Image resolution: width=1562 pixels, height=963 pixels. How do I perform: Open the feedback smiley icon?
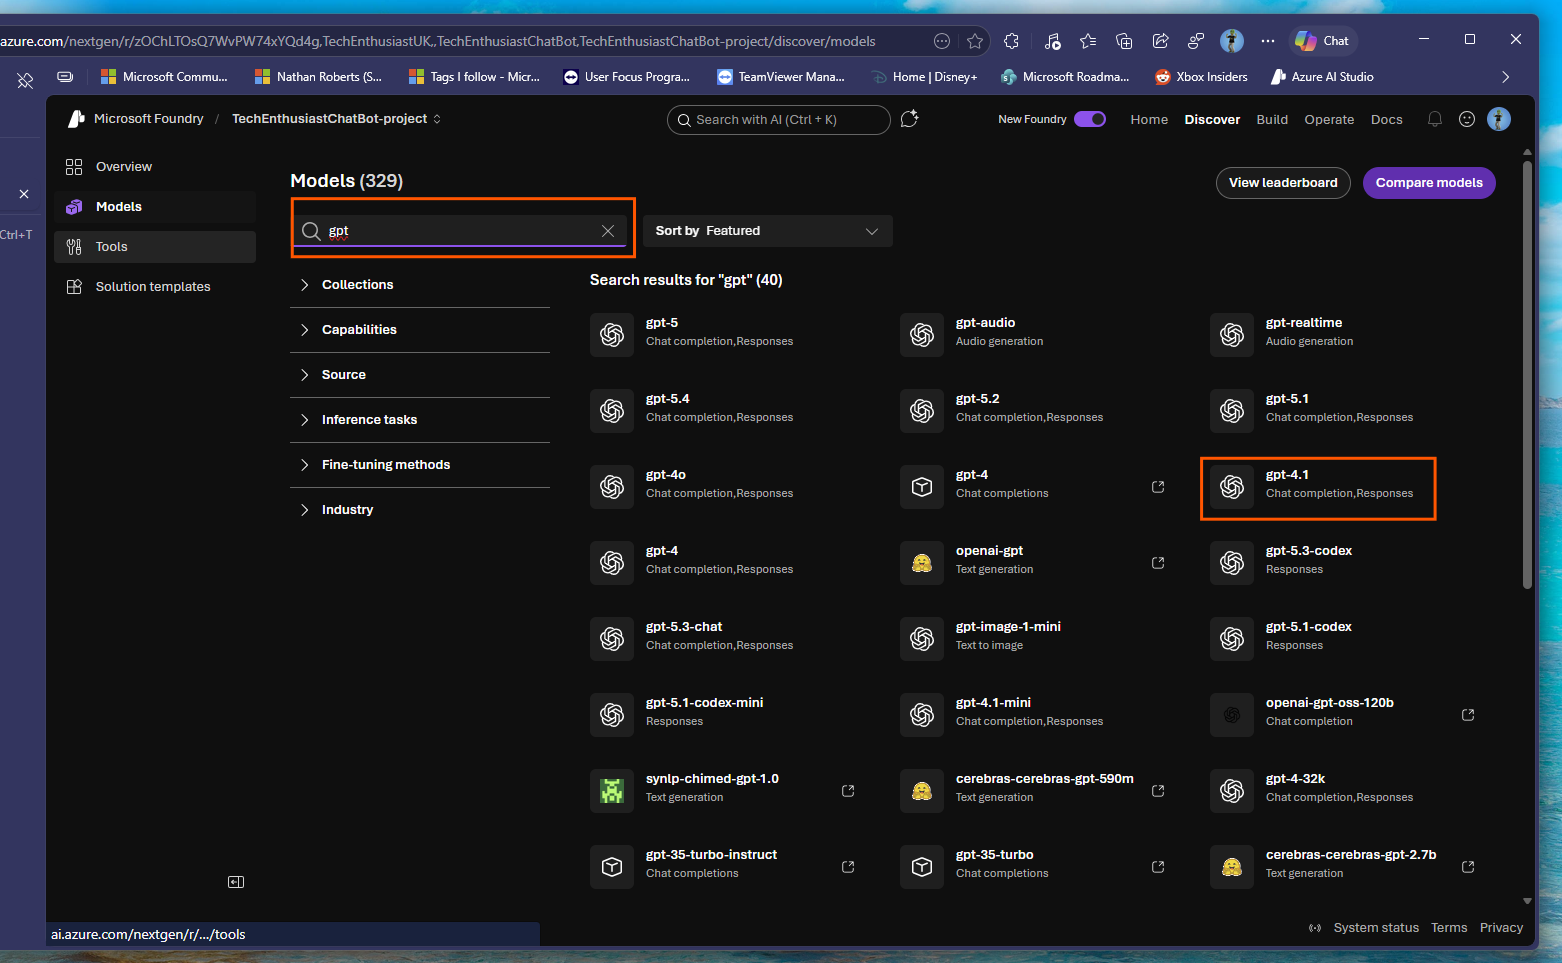(x=1467, y=119)
